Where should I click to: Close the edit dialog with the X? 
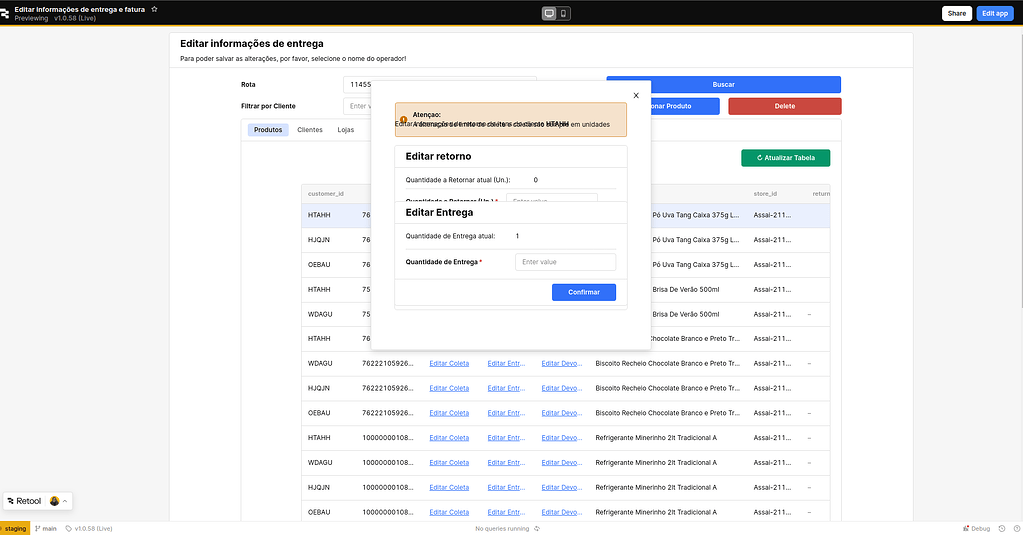tap(636, 95)
